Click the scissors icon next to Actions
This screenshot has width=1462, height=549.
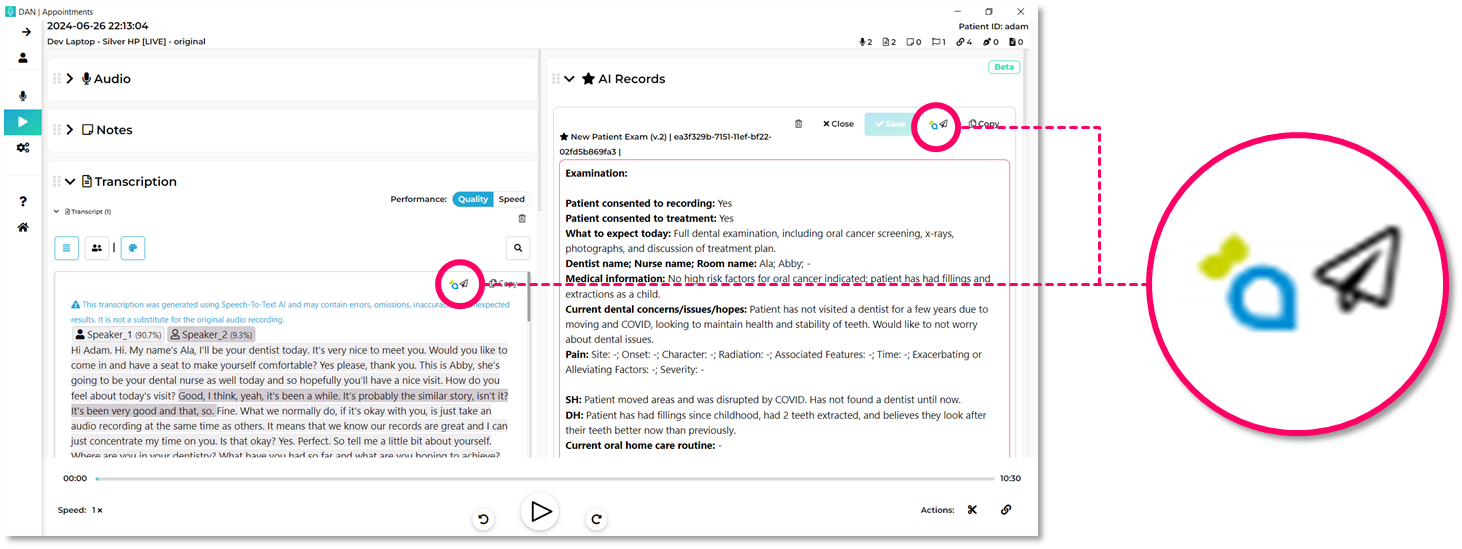click(971, 510)
